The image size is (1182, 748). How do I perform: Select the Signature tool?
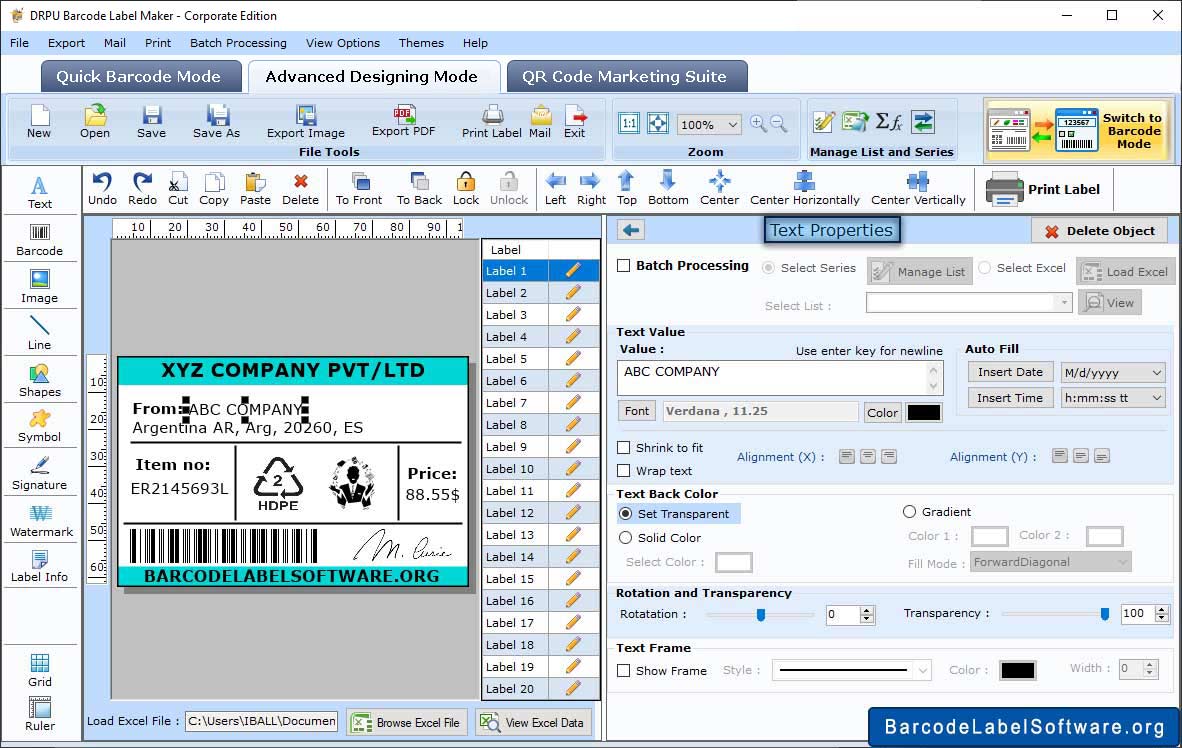(x=39, y=474)
